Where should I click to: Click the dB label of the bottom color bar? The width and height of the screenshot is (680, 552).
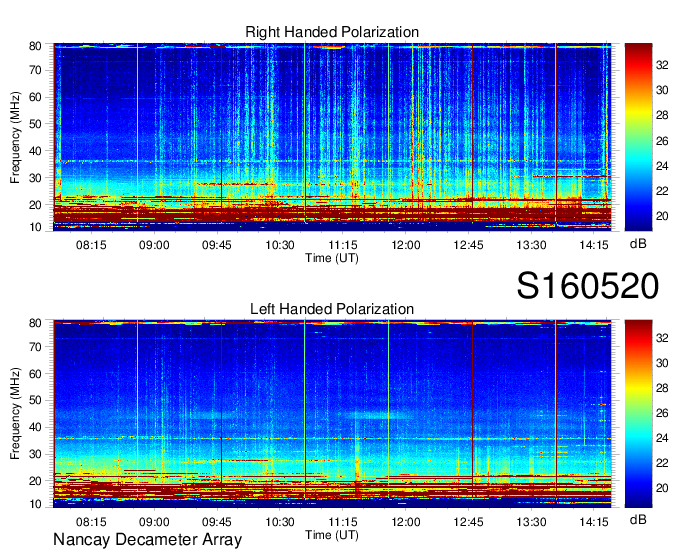pos(638,519)
